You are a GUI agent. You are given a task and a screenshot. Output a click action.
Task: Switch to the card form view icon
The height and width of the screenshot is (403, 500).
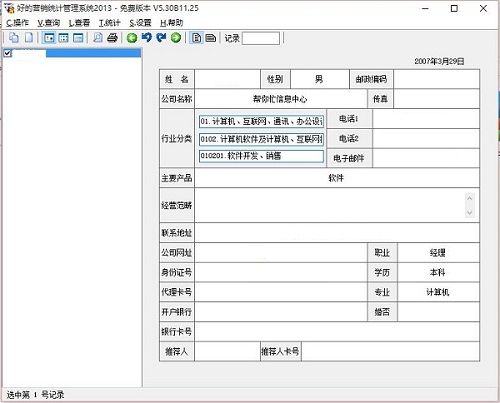pos(49,38)
